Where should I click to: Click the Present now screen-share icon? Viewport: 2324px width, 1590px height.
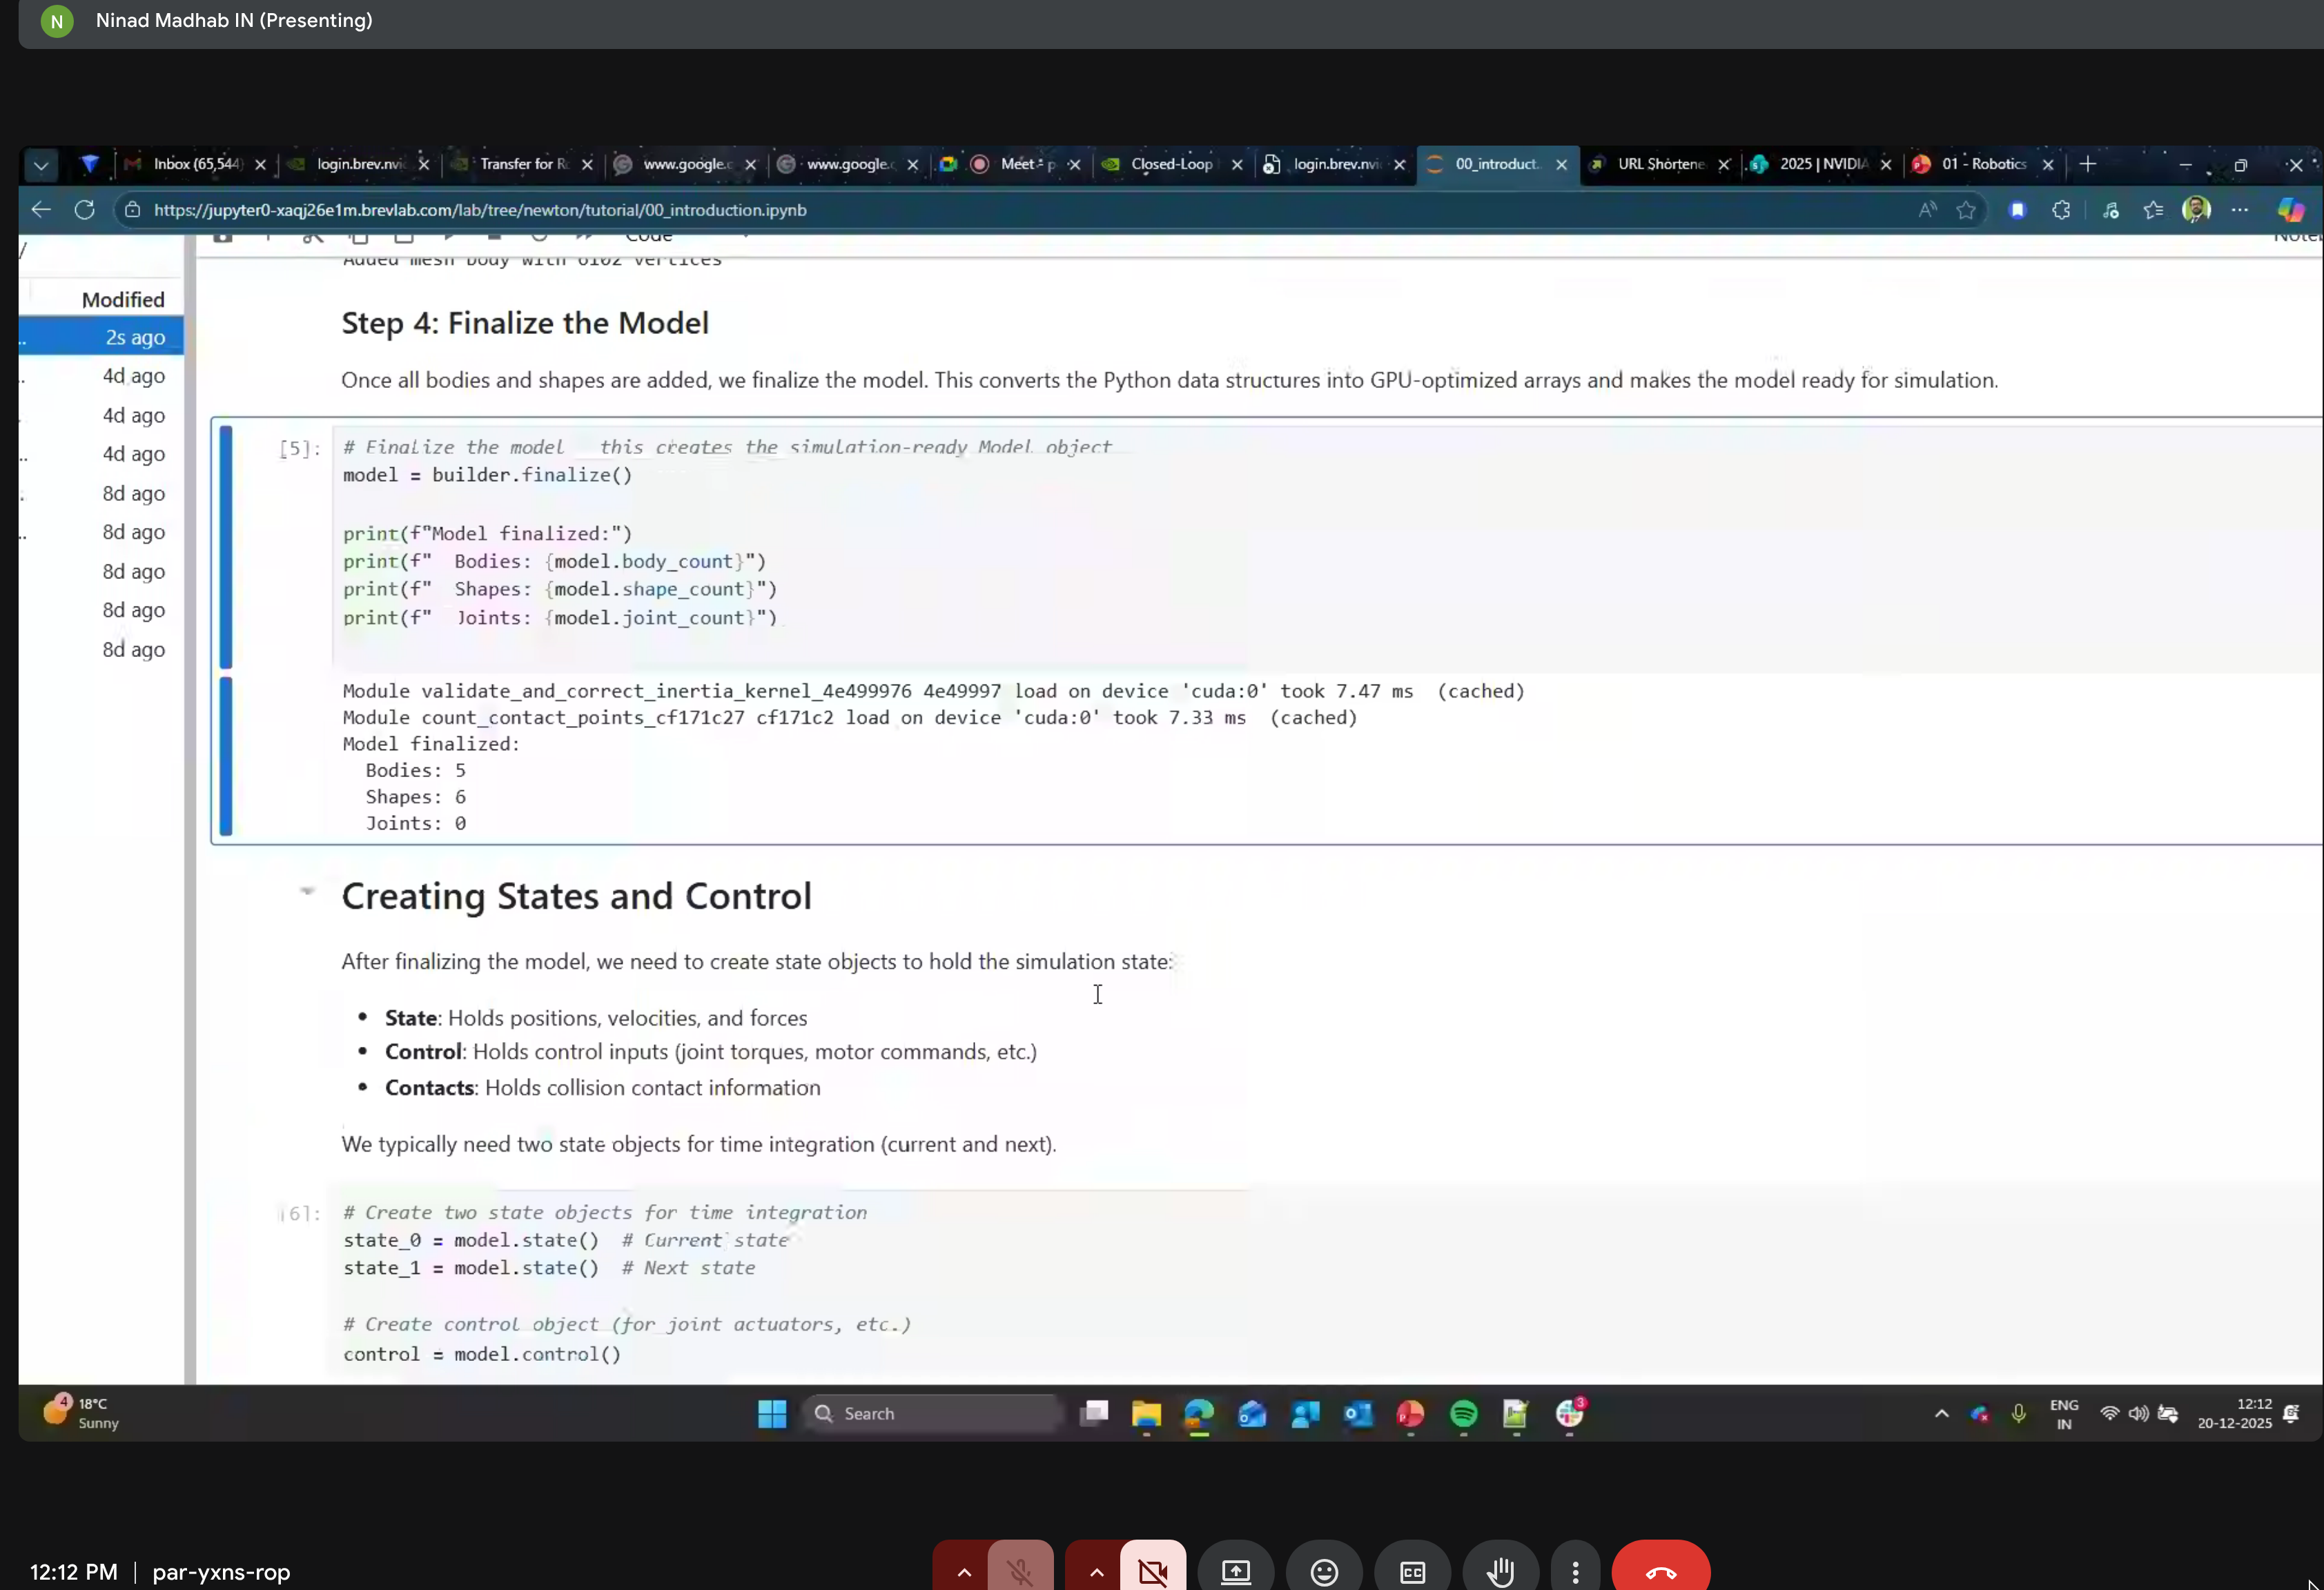click(x=1235, y=1571)
